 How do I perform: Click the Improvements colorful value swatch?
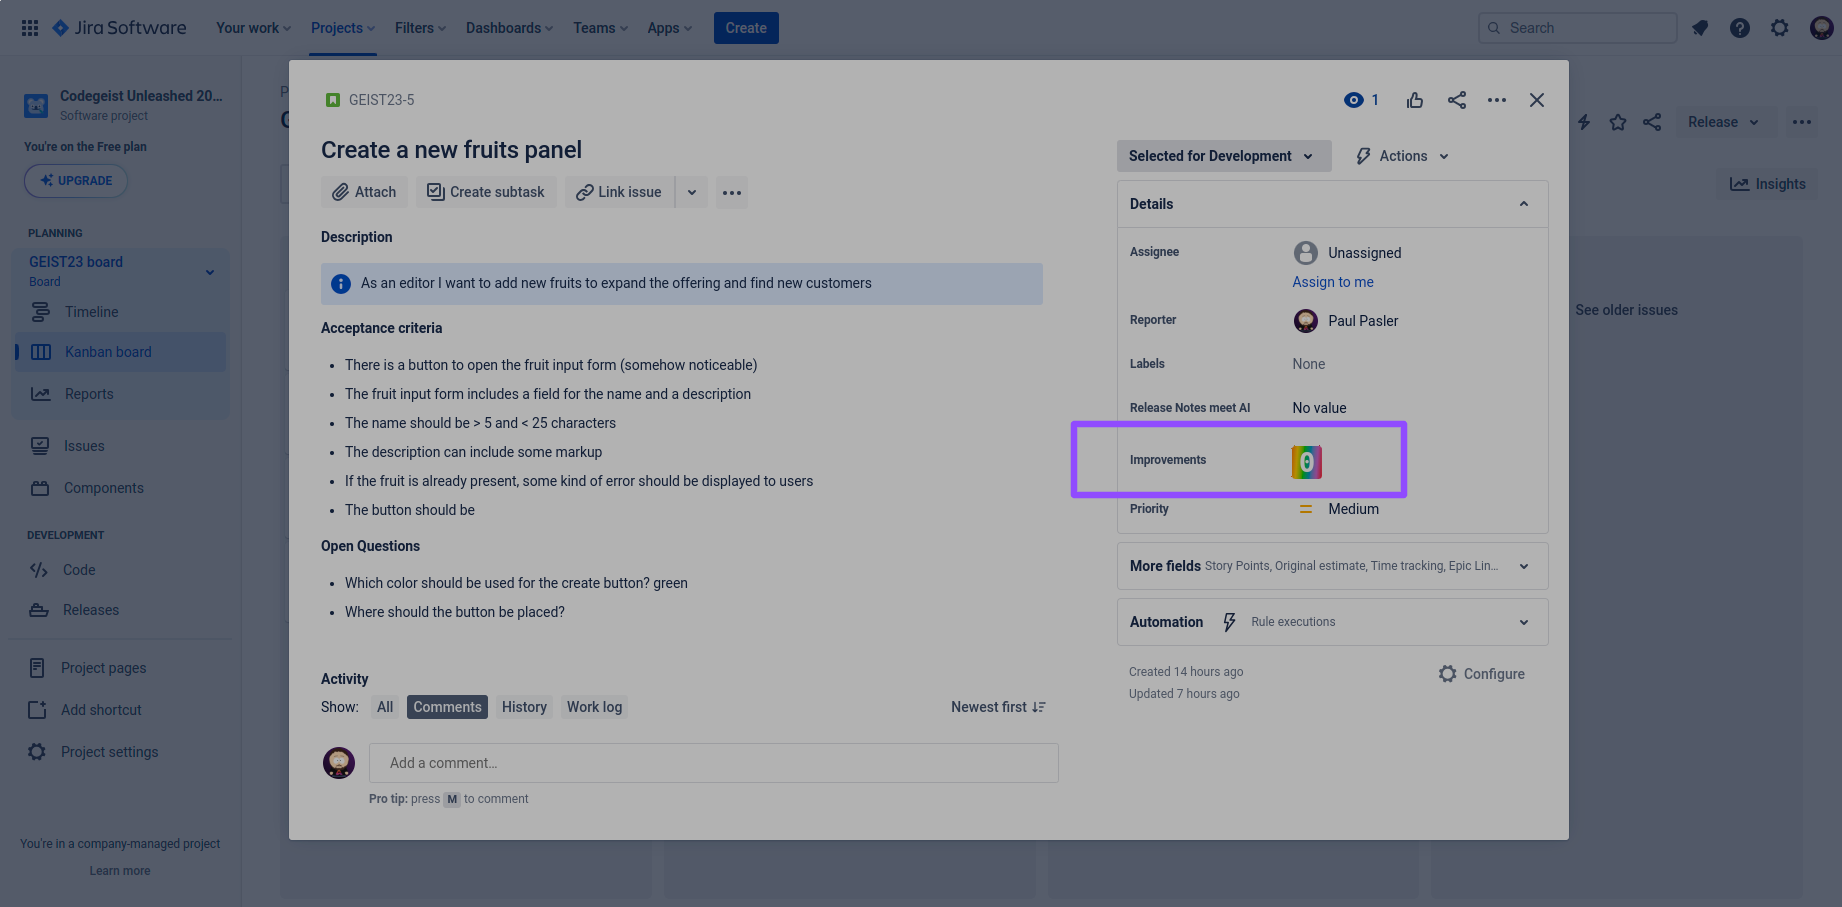point(1307,462)
